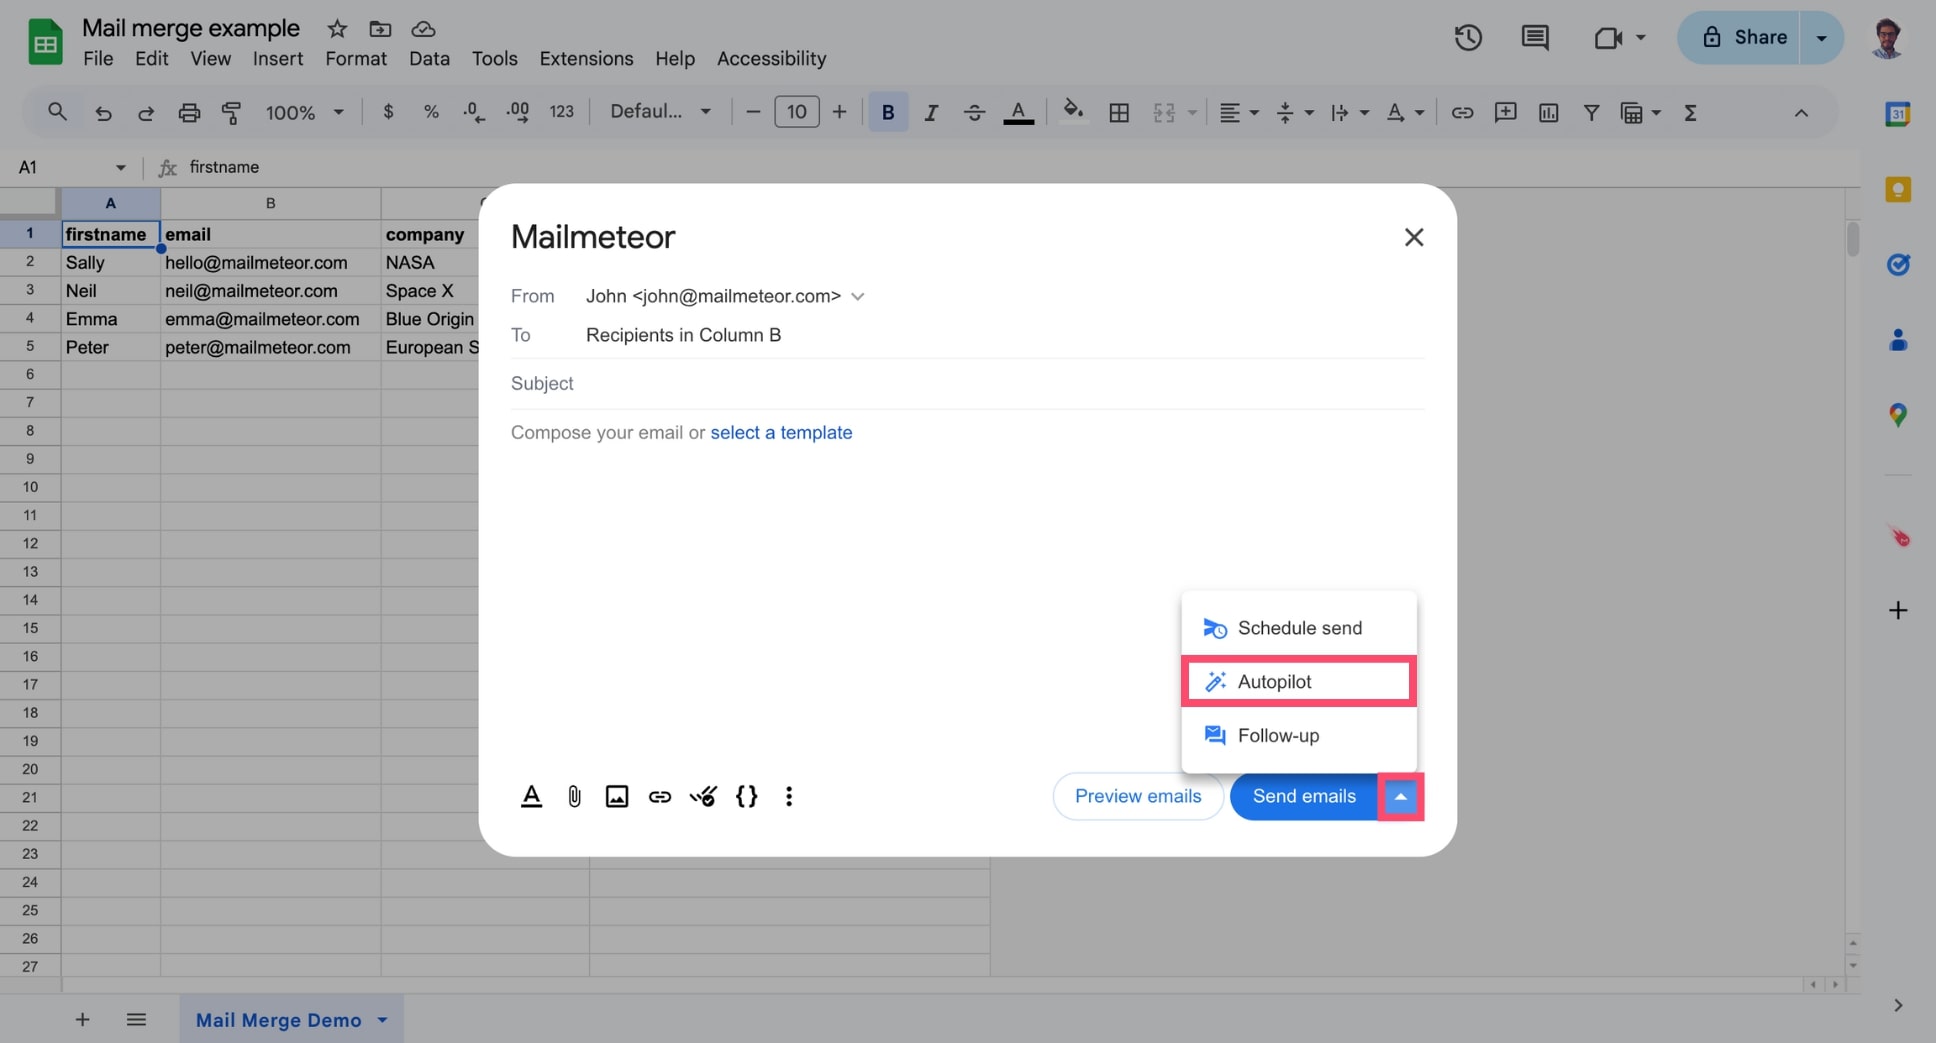Viewport: 1941px width, 1043px height.
Task: Increase decimal places
Action: click(518, 112)
